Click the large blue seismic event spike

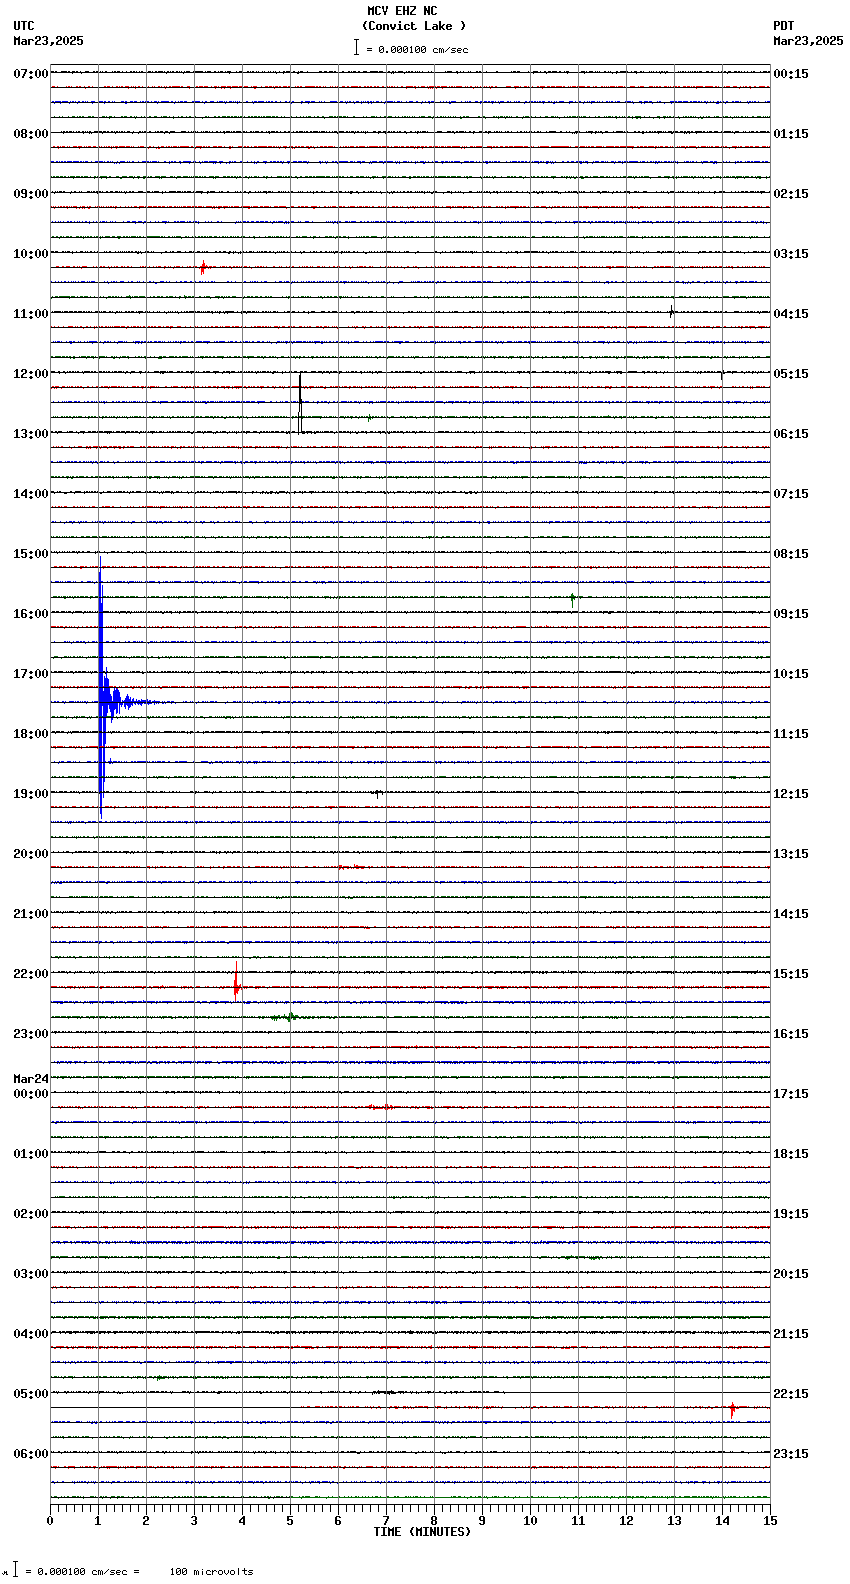pyautogui.click(x=101, y=690)
